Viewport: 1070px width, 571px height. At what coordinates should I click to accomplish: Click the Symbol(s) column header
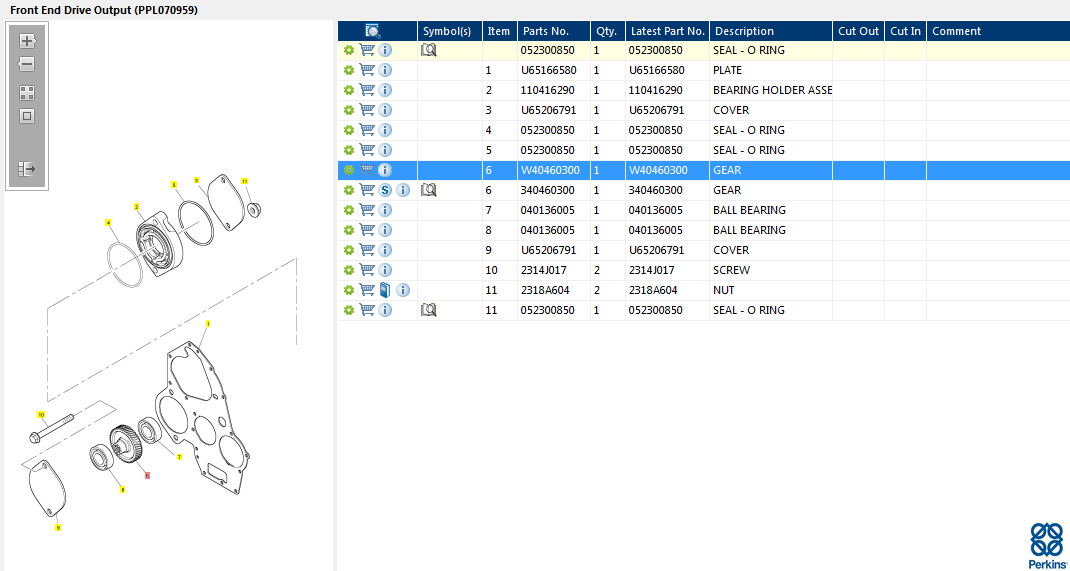450,31
